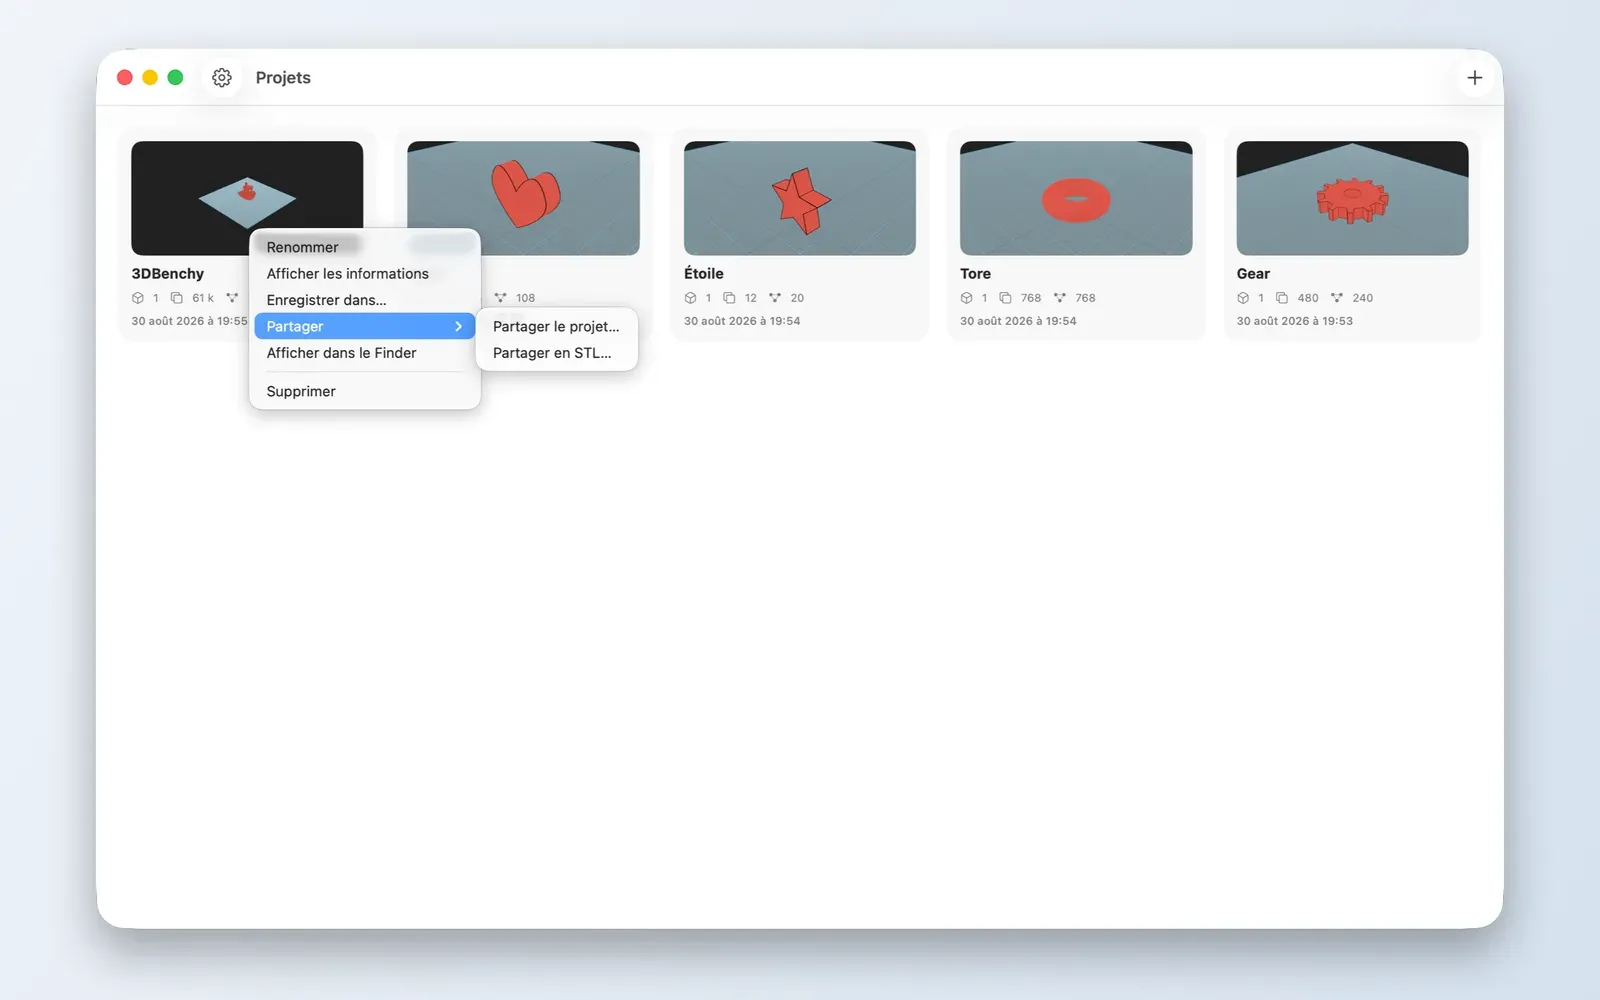Screen dimensions: 1600x1000
Task: Click the vertices icon beside 20 in Étoile
Action: point(775,298)
